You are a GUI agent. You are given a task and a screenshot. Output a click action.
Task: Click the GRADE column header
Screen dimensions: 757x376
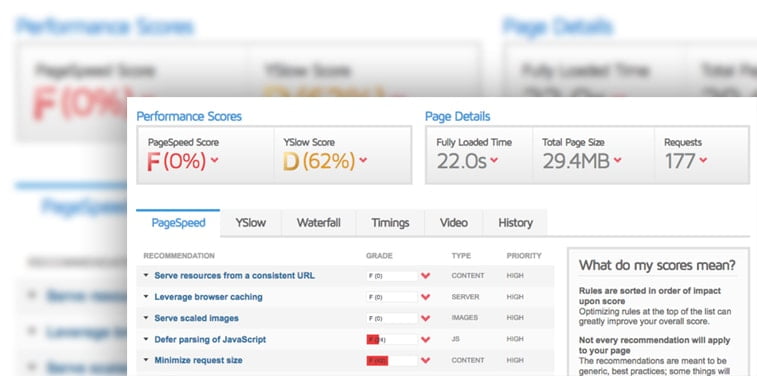pyautogui.click(x=379, y=256)
